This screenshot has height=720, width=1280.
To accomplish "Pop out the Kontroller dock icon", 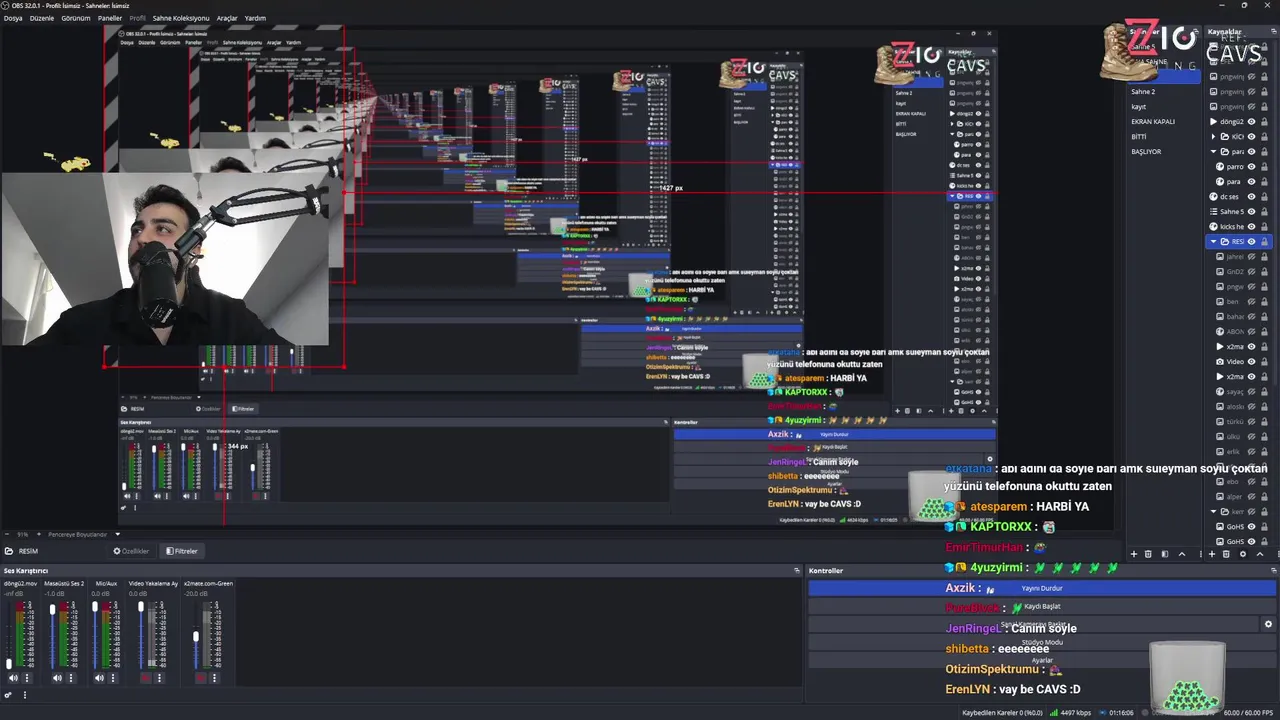I will point(1273,570).
